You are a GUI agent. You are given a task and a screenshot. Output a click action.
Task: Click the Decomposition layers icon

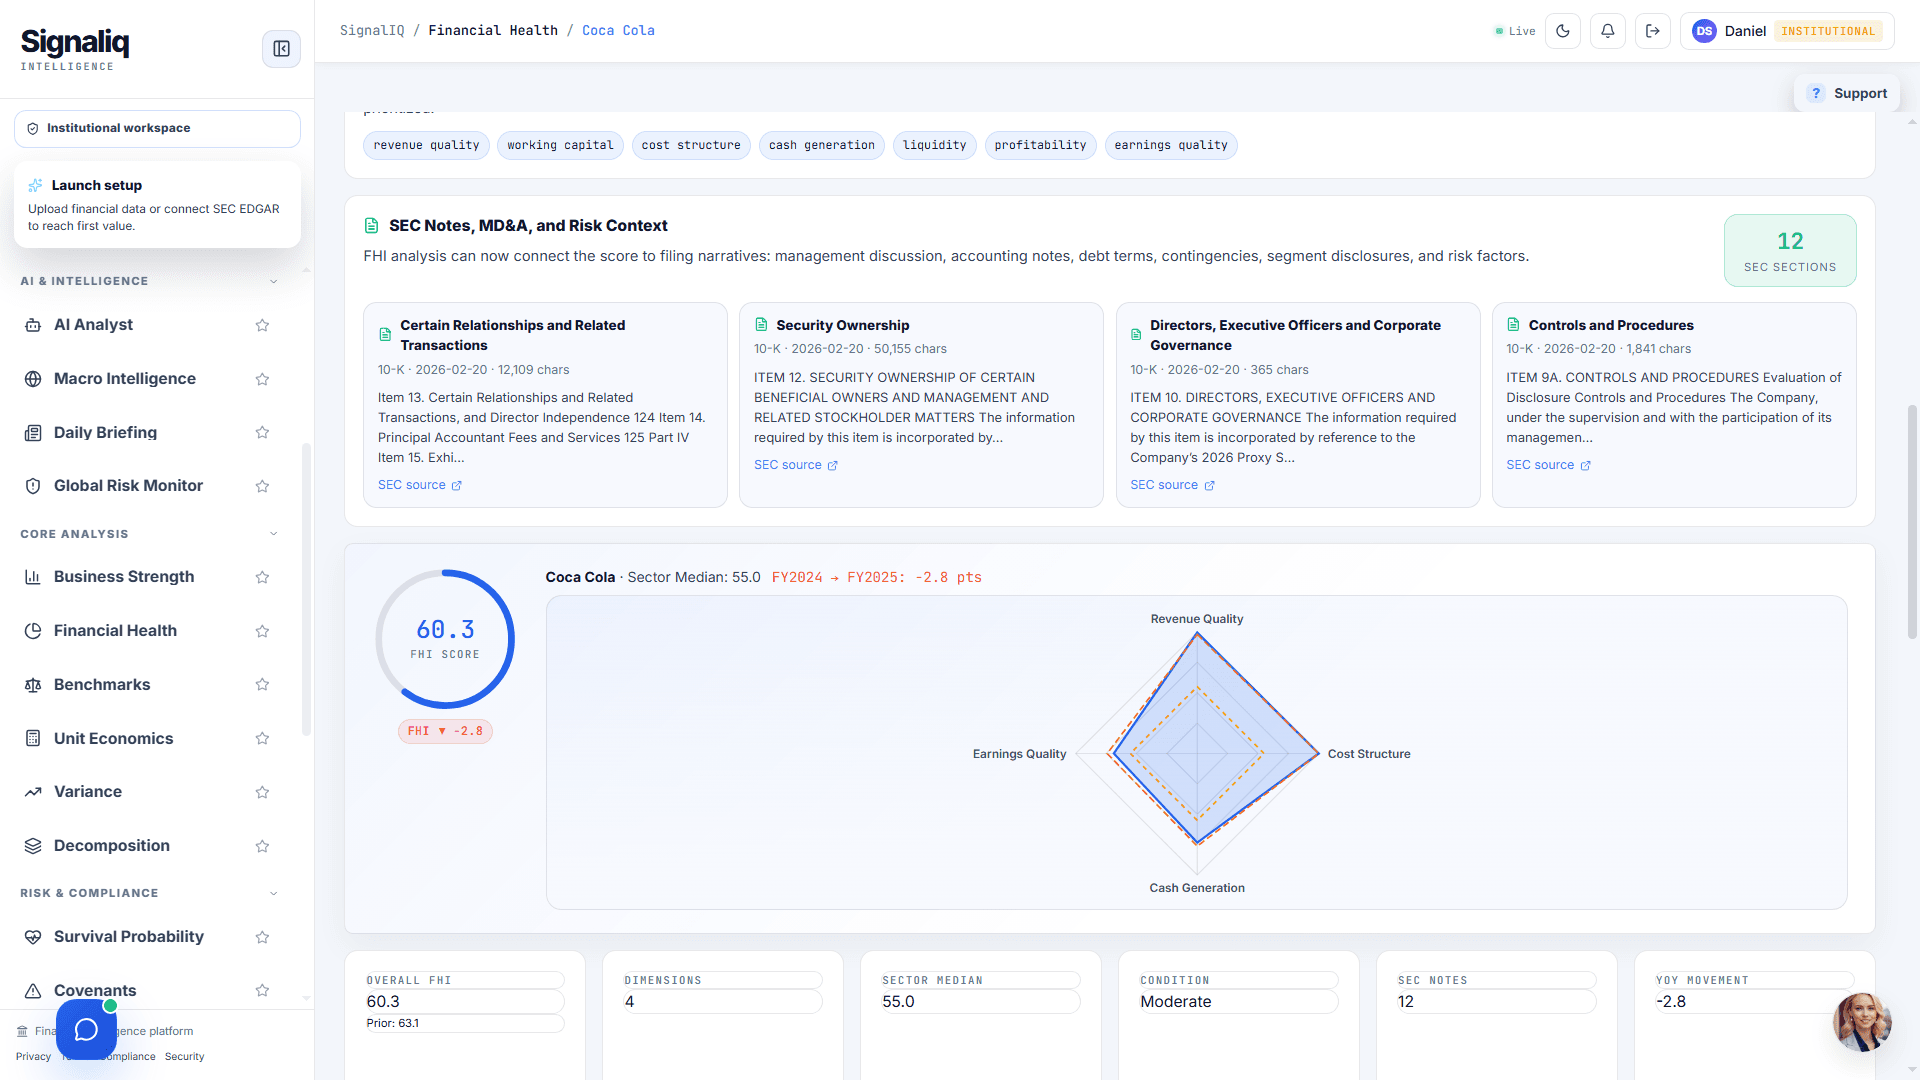pos(33,846)
